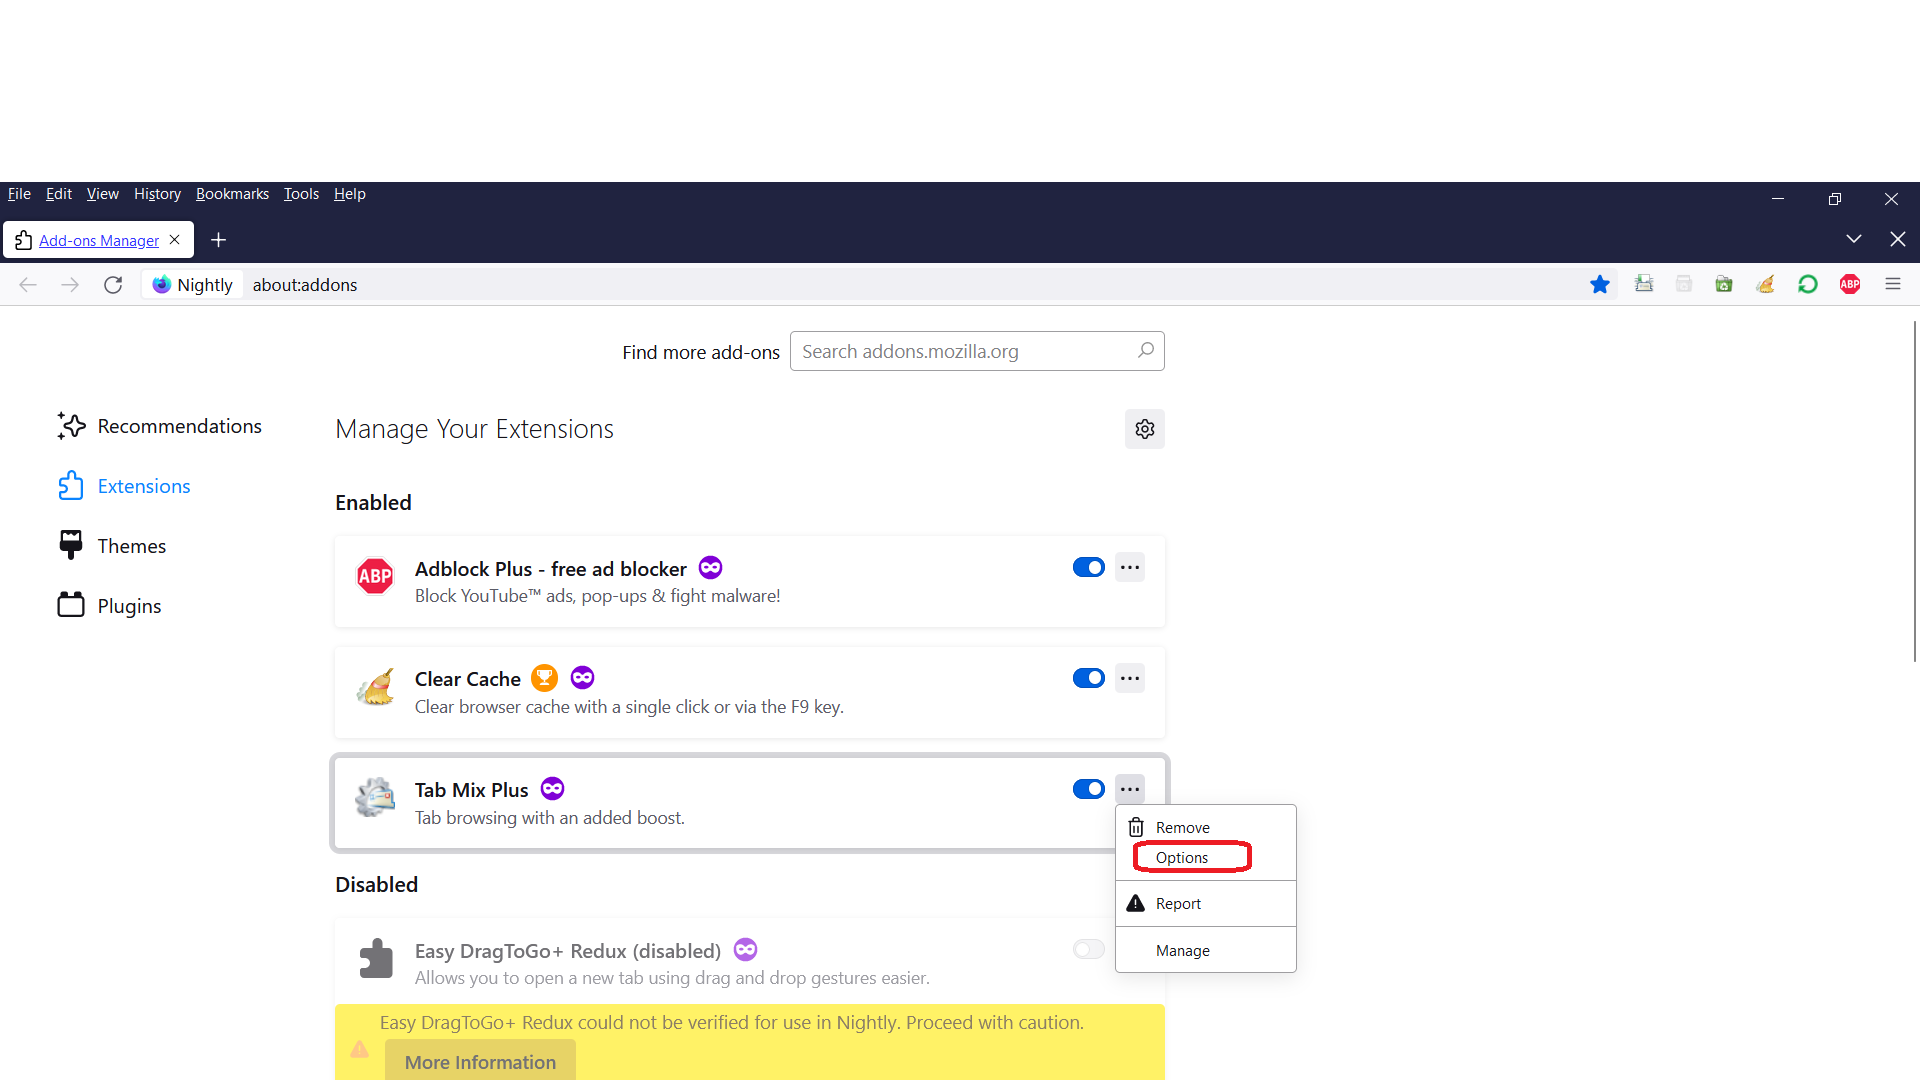Click the private browsing badge next to Tab Mix Plus
Screen dimensions: 1920x1080
click(x=552, y=789)
